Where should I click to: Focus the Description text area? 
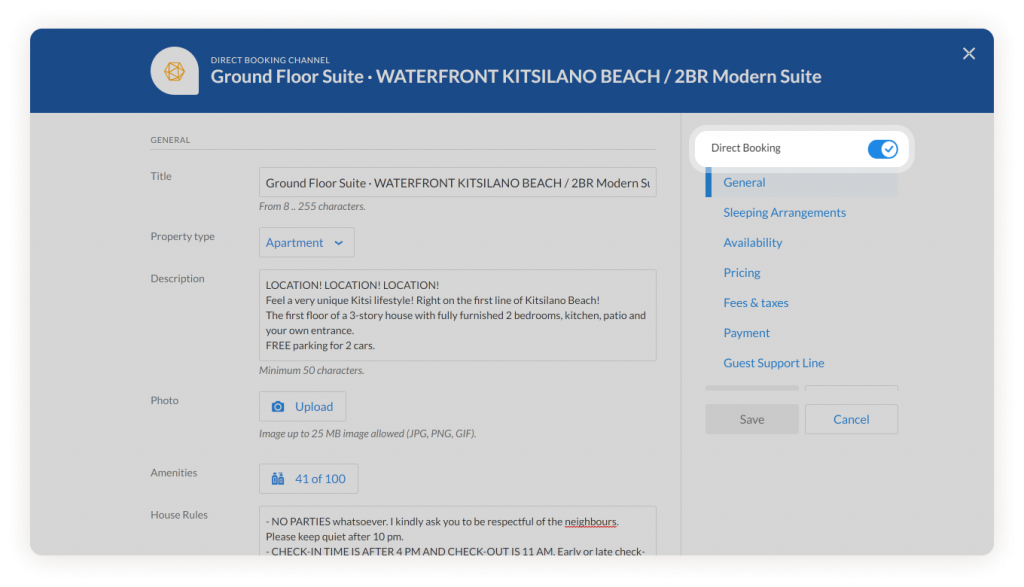click(457, 315)
